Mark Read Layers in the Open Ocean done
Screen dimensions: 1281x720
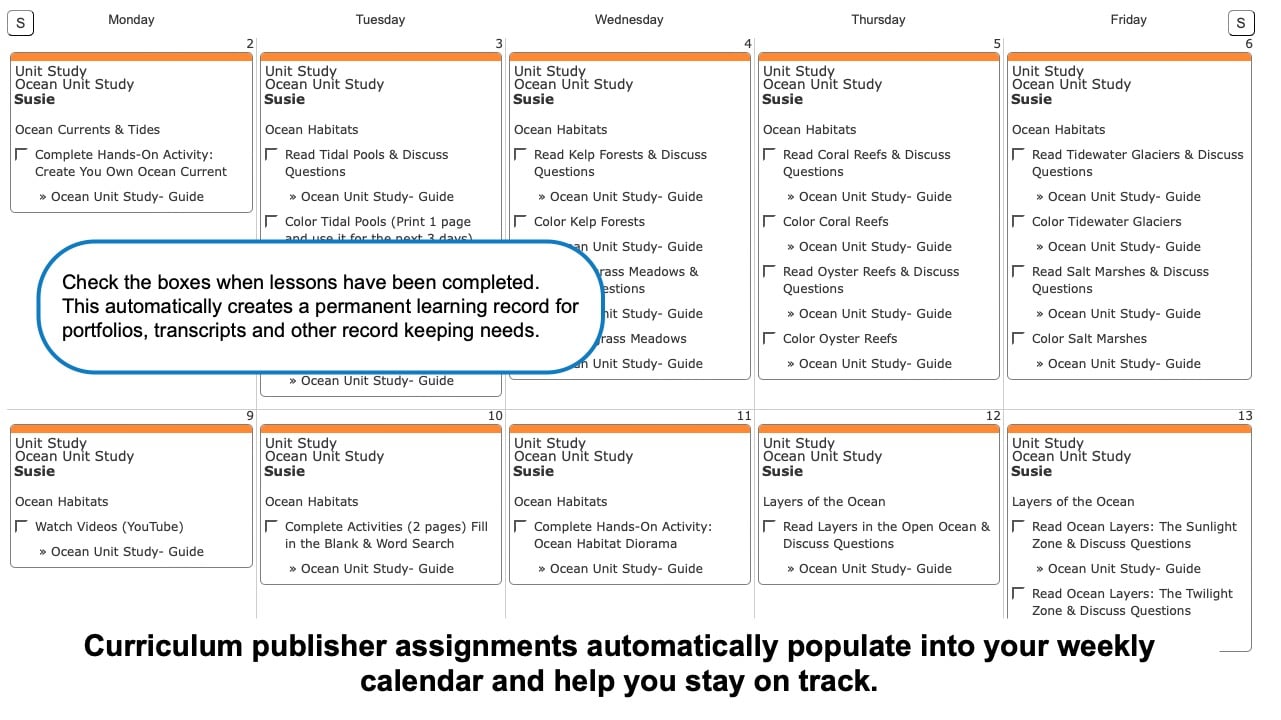coord(769,526)
